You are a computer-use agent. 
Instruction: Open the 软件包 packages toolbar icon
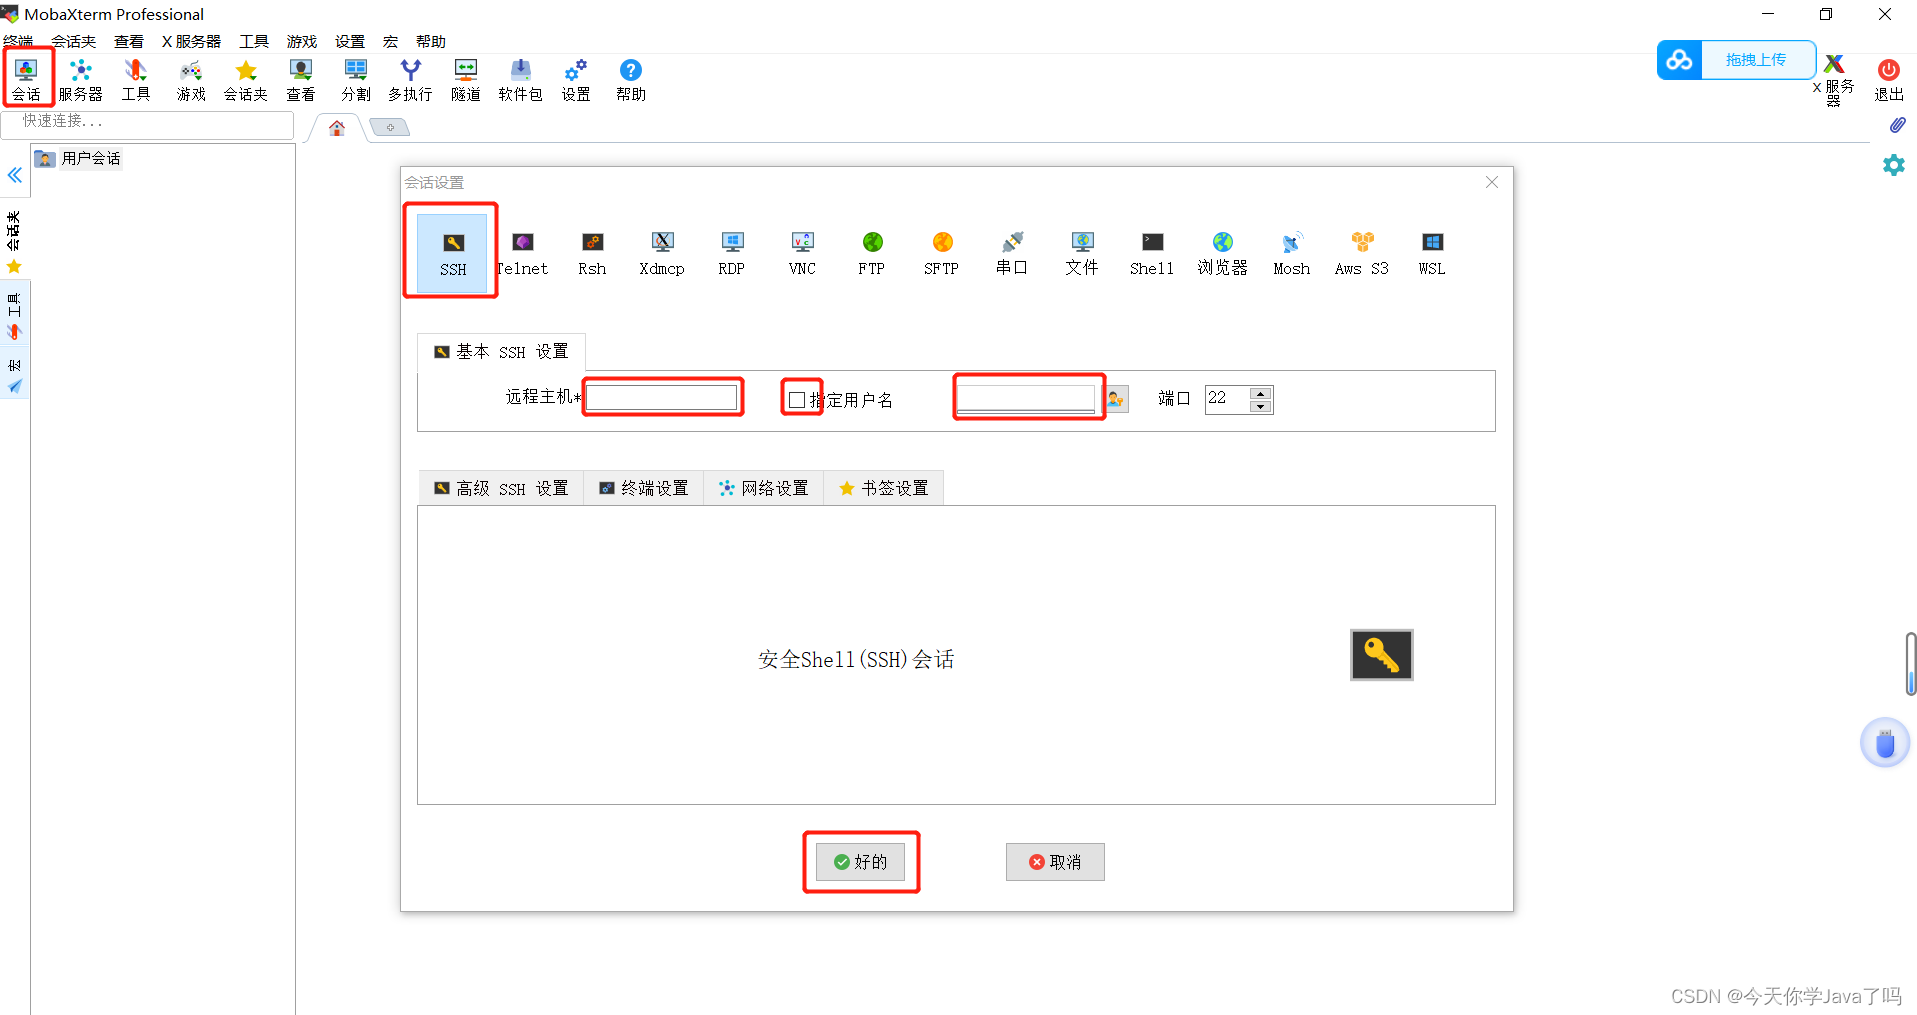click(x=521, y=78)
